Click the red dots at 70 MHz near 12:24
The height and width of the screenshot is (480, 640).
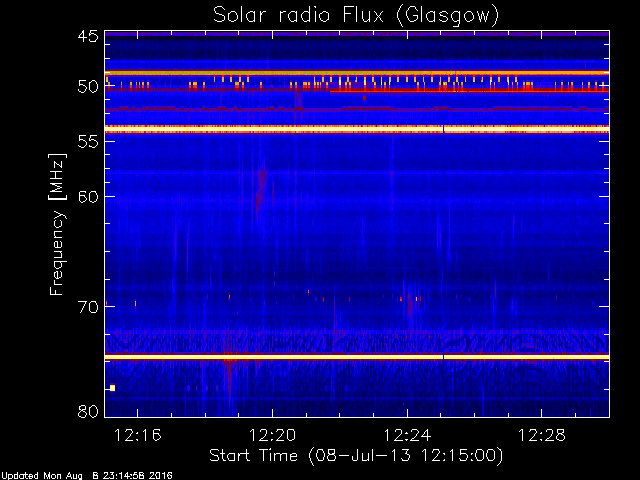click(410, 298)
